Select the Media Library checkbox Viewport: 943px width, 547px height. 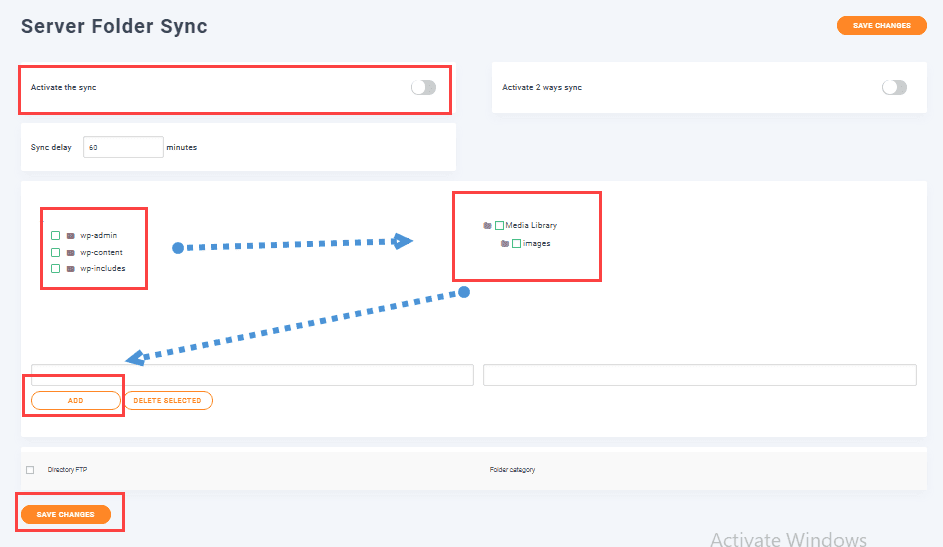pyautogui.click(x=499, y=226)
